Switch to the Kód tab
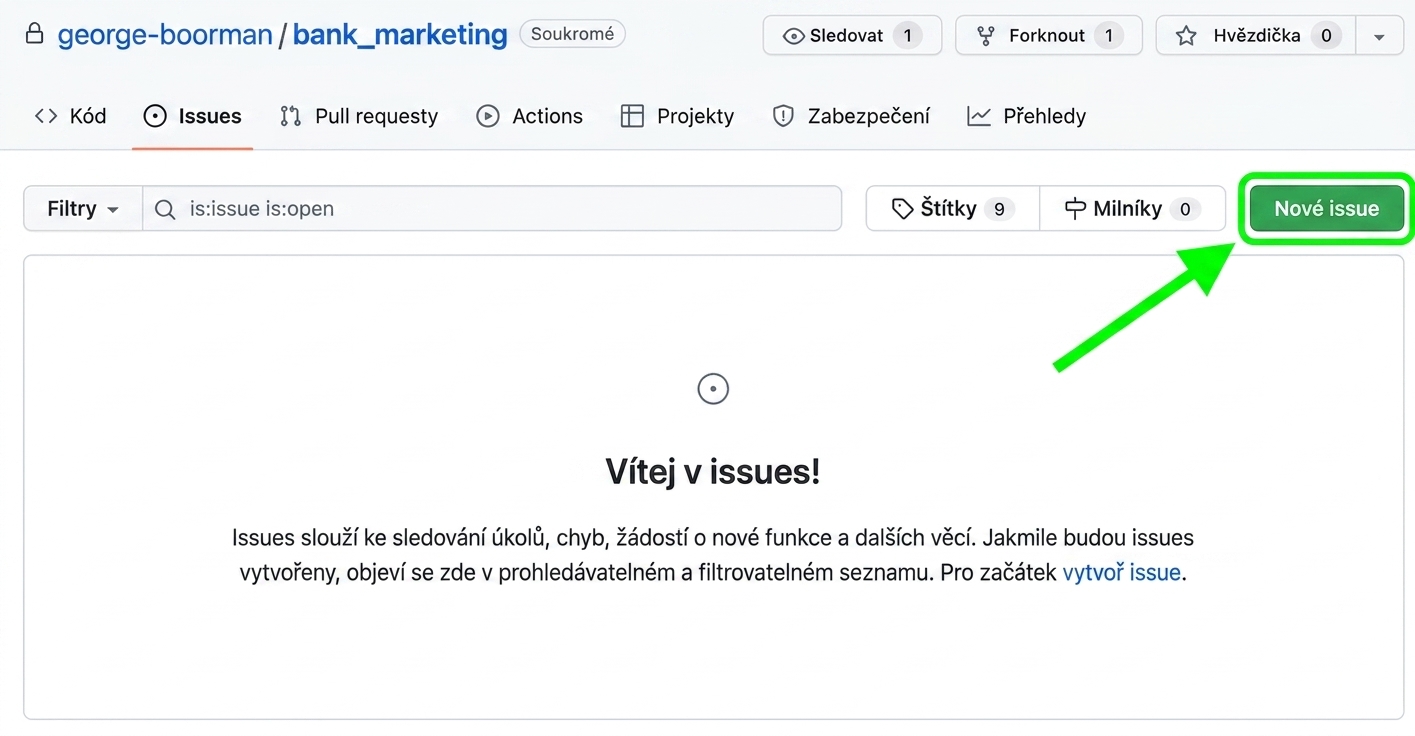The image size is (1415, 736). click(x=70, y=116)
